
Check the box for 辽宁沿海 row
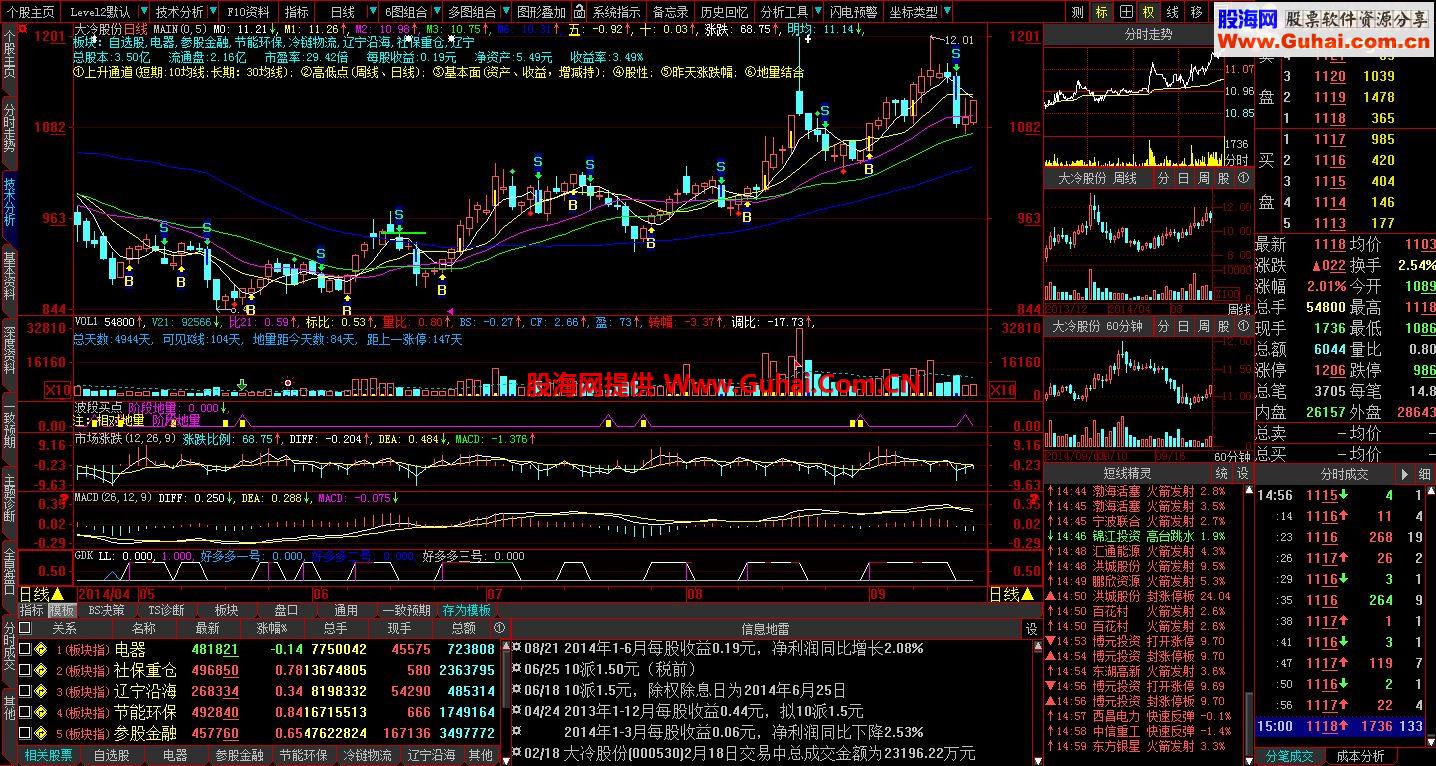[25, 692]
